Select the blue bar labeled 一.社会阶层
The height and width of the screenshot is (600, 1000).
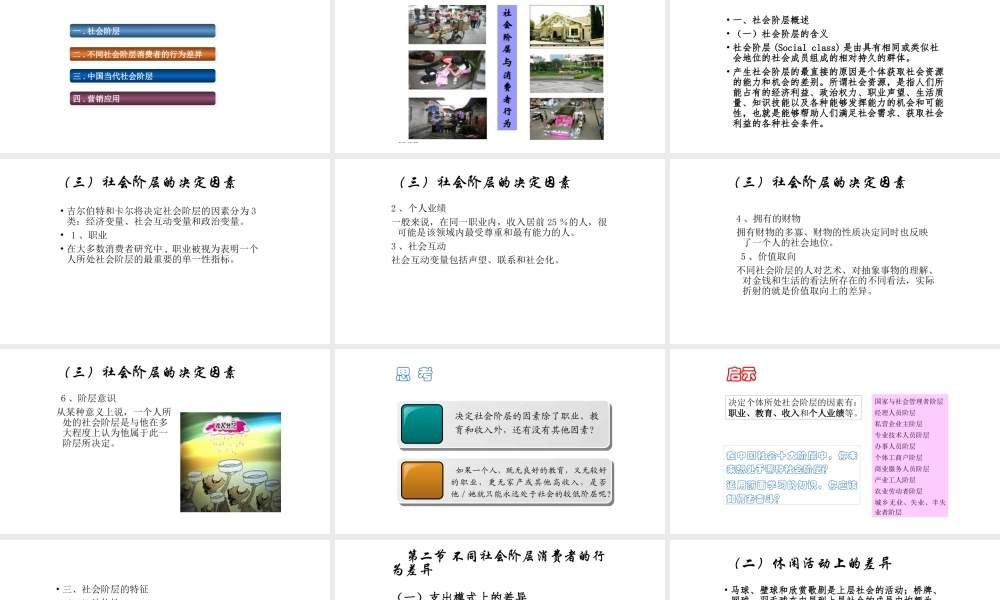tap(141, 30)
